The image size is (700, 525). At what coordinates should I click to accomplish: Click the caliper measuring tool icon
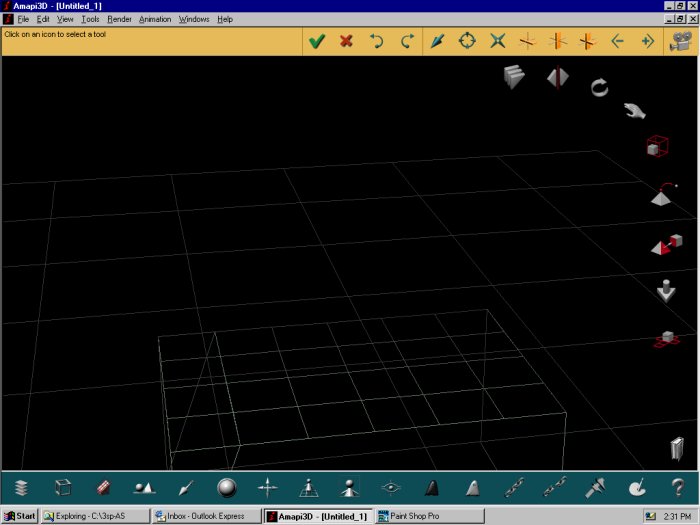596,488
